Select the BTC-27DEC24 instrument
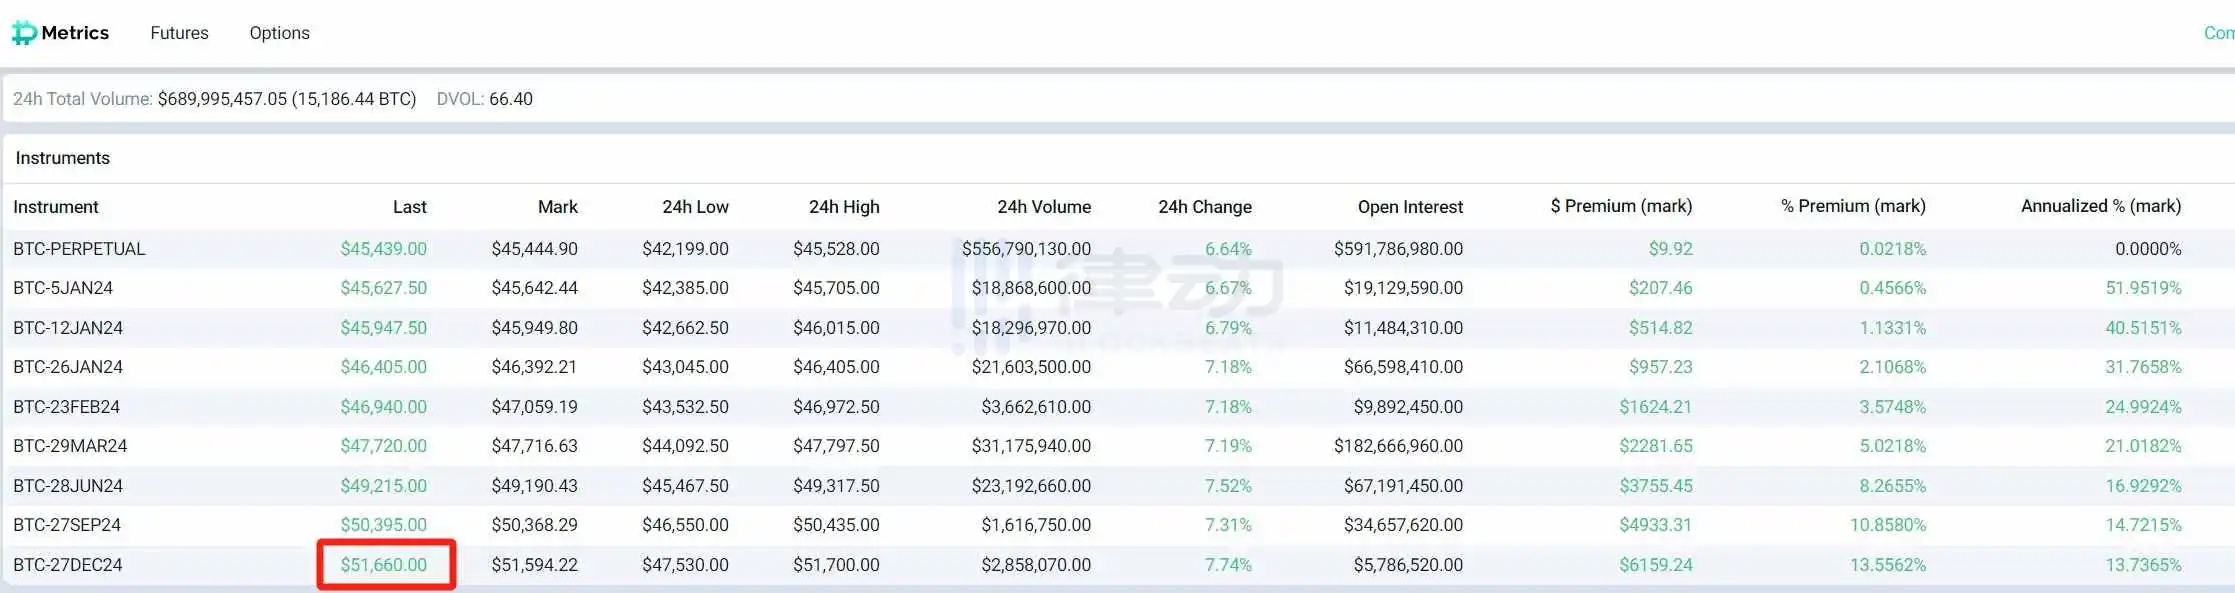2235x593 pixels. pyautogui.click(x=68, y=565)
